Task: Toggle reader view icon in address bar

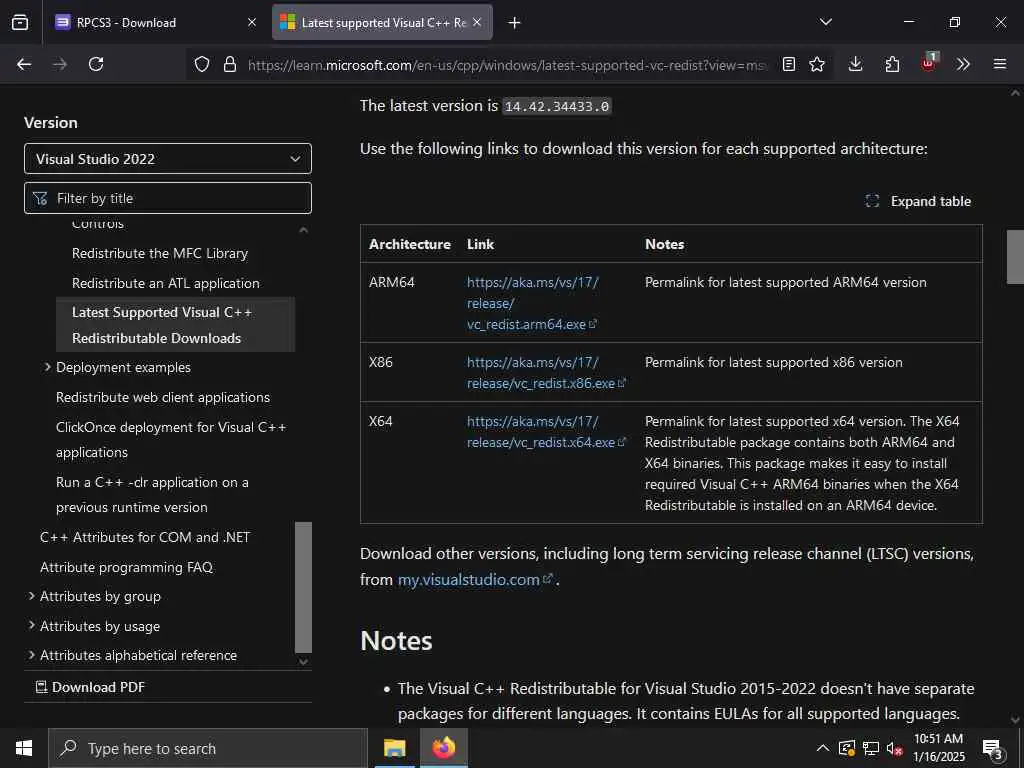Action: pos(789,64)
